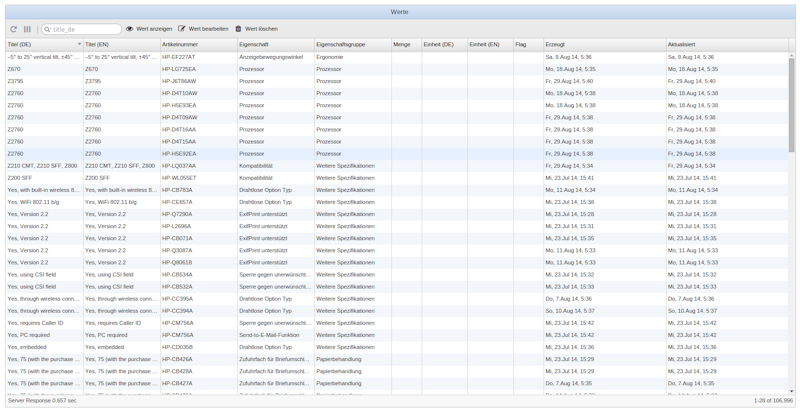This screenshot has height=411, width=800.
Task: Click the magnifier icon in search box
Action: 47,29
